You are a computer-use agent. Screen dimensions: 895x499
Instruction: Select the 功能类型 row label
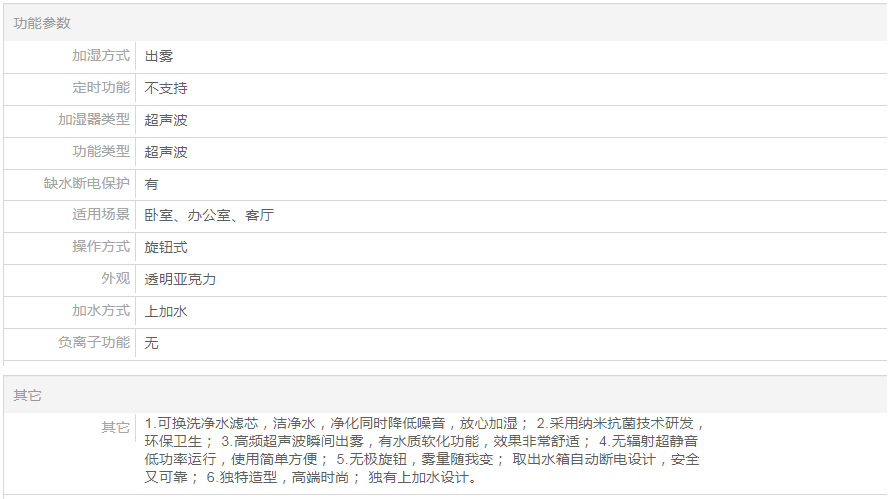(x=100, y=152)
